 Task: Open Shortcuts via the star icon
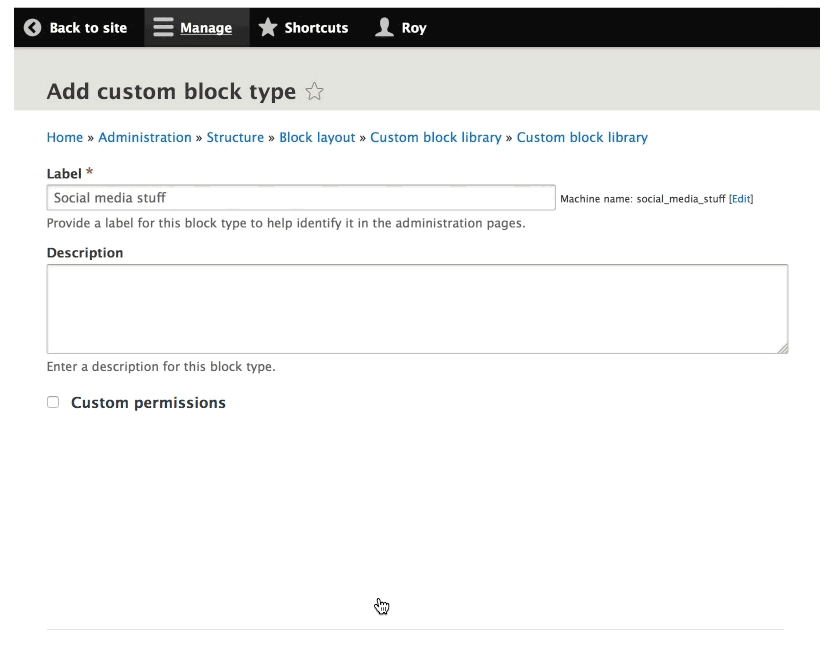[267, 27]
